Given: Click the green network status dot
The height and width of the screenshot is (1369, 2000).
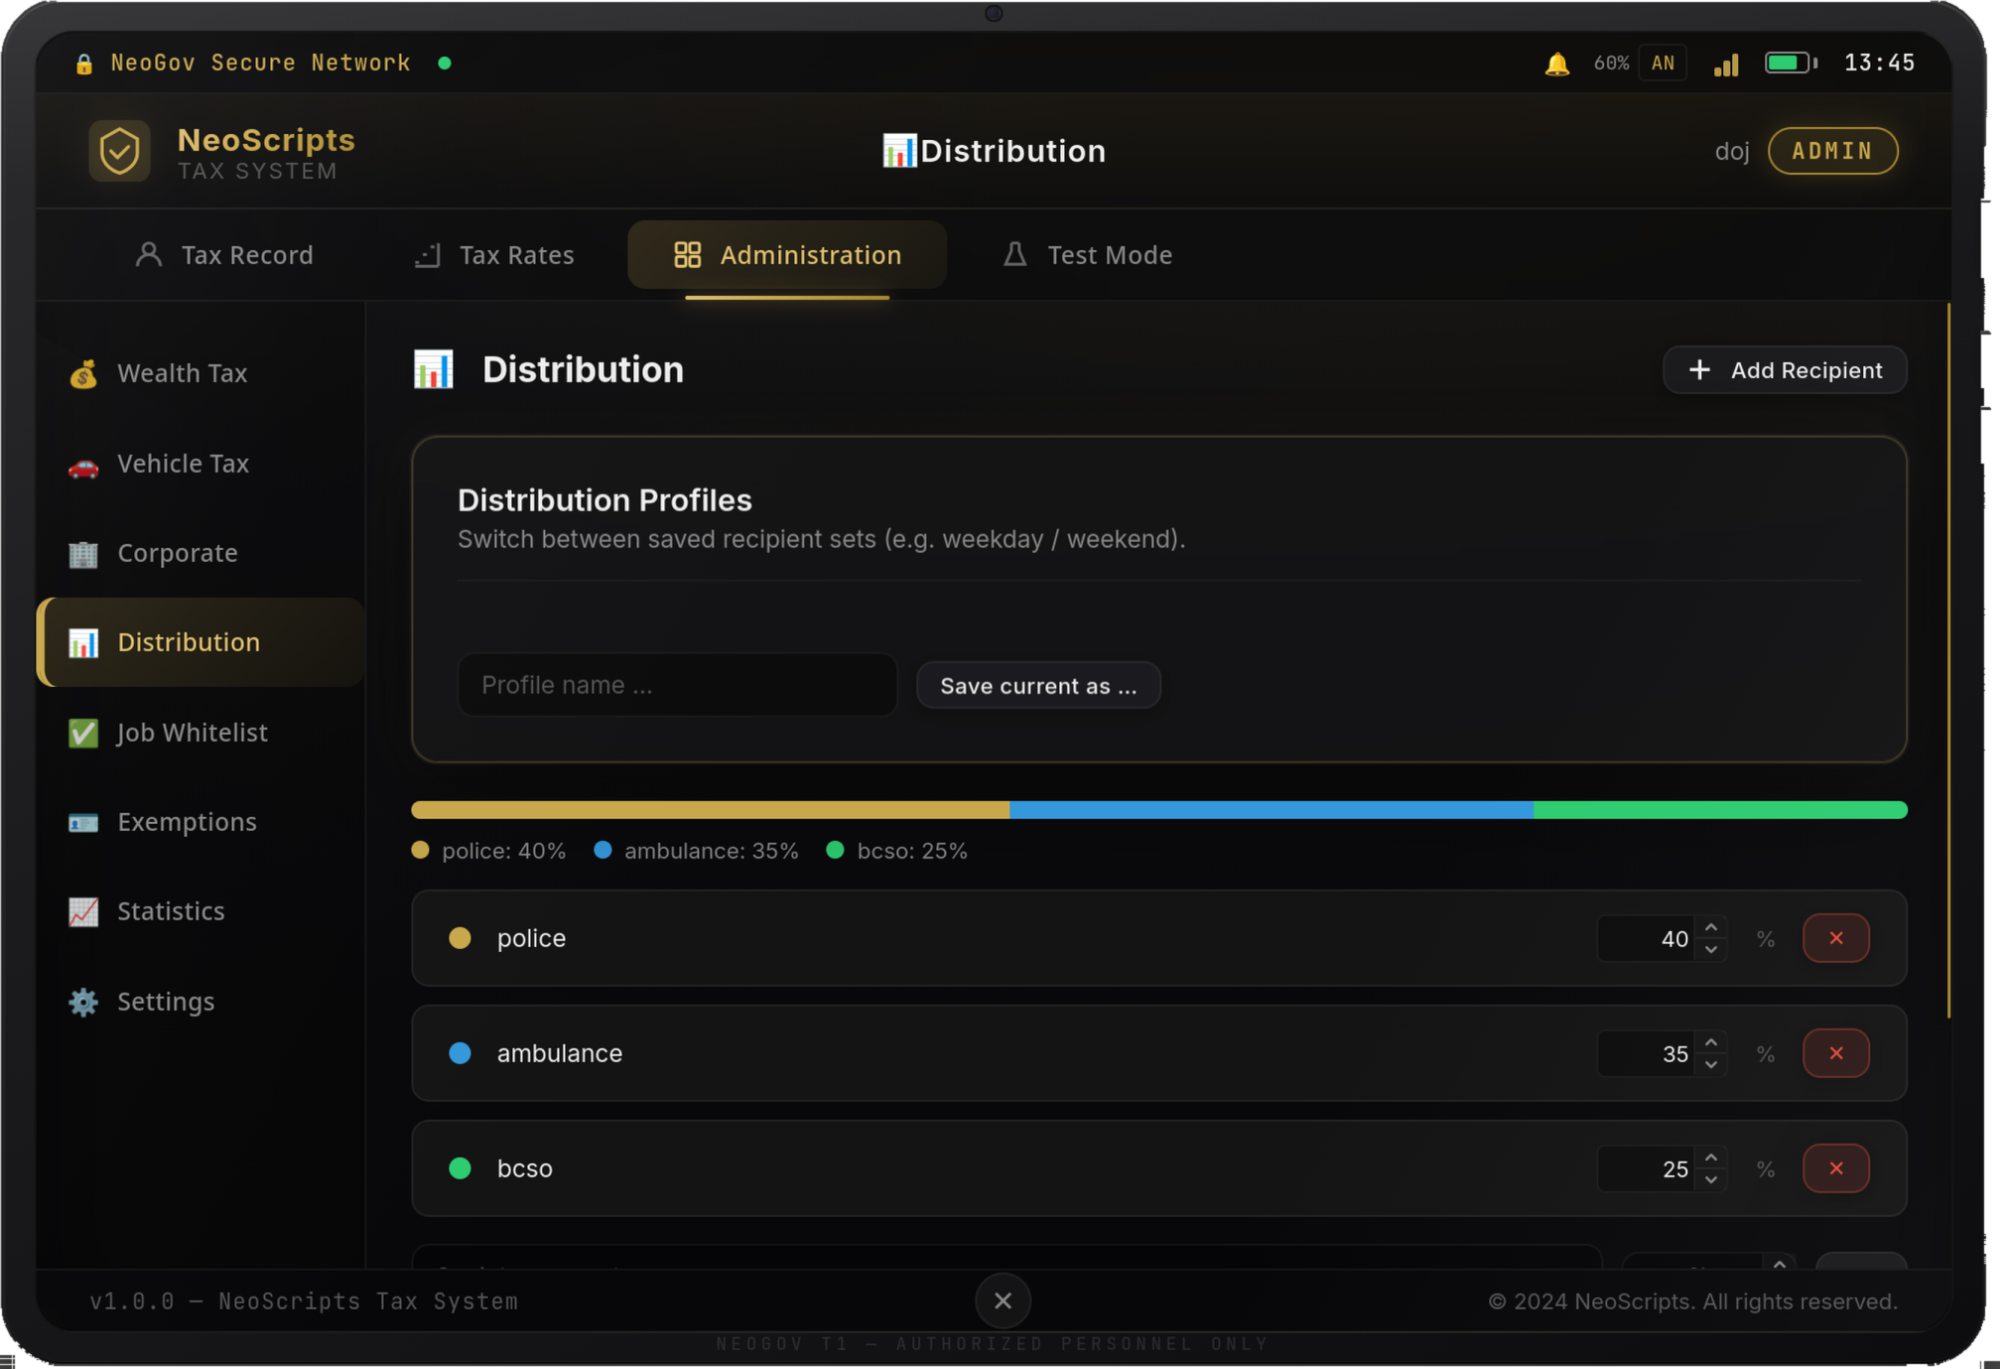Looking at the screenshot, I should tap(444, 63).
